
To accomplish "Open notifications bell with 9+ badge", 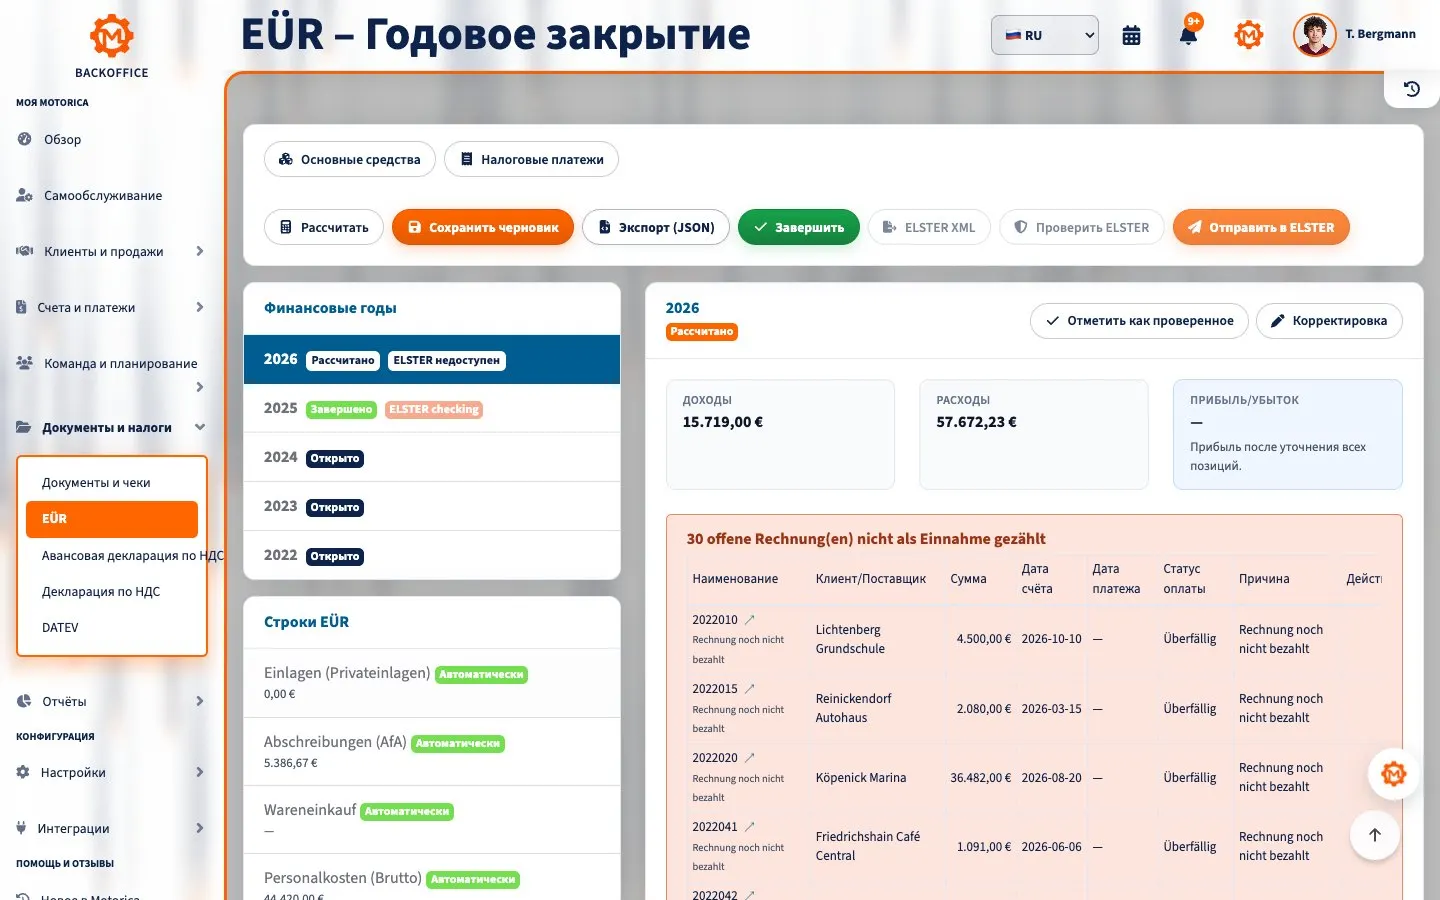I will (1189, 34).
